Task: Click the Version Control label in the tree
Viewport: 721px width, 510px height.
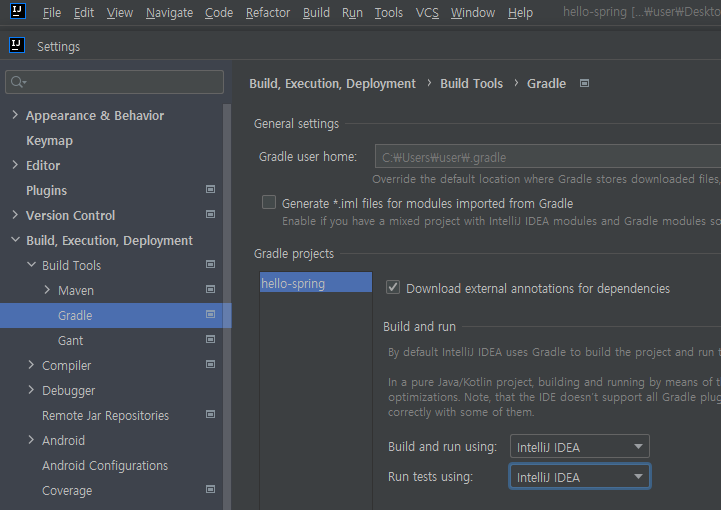Action: (x=70, y=215)
